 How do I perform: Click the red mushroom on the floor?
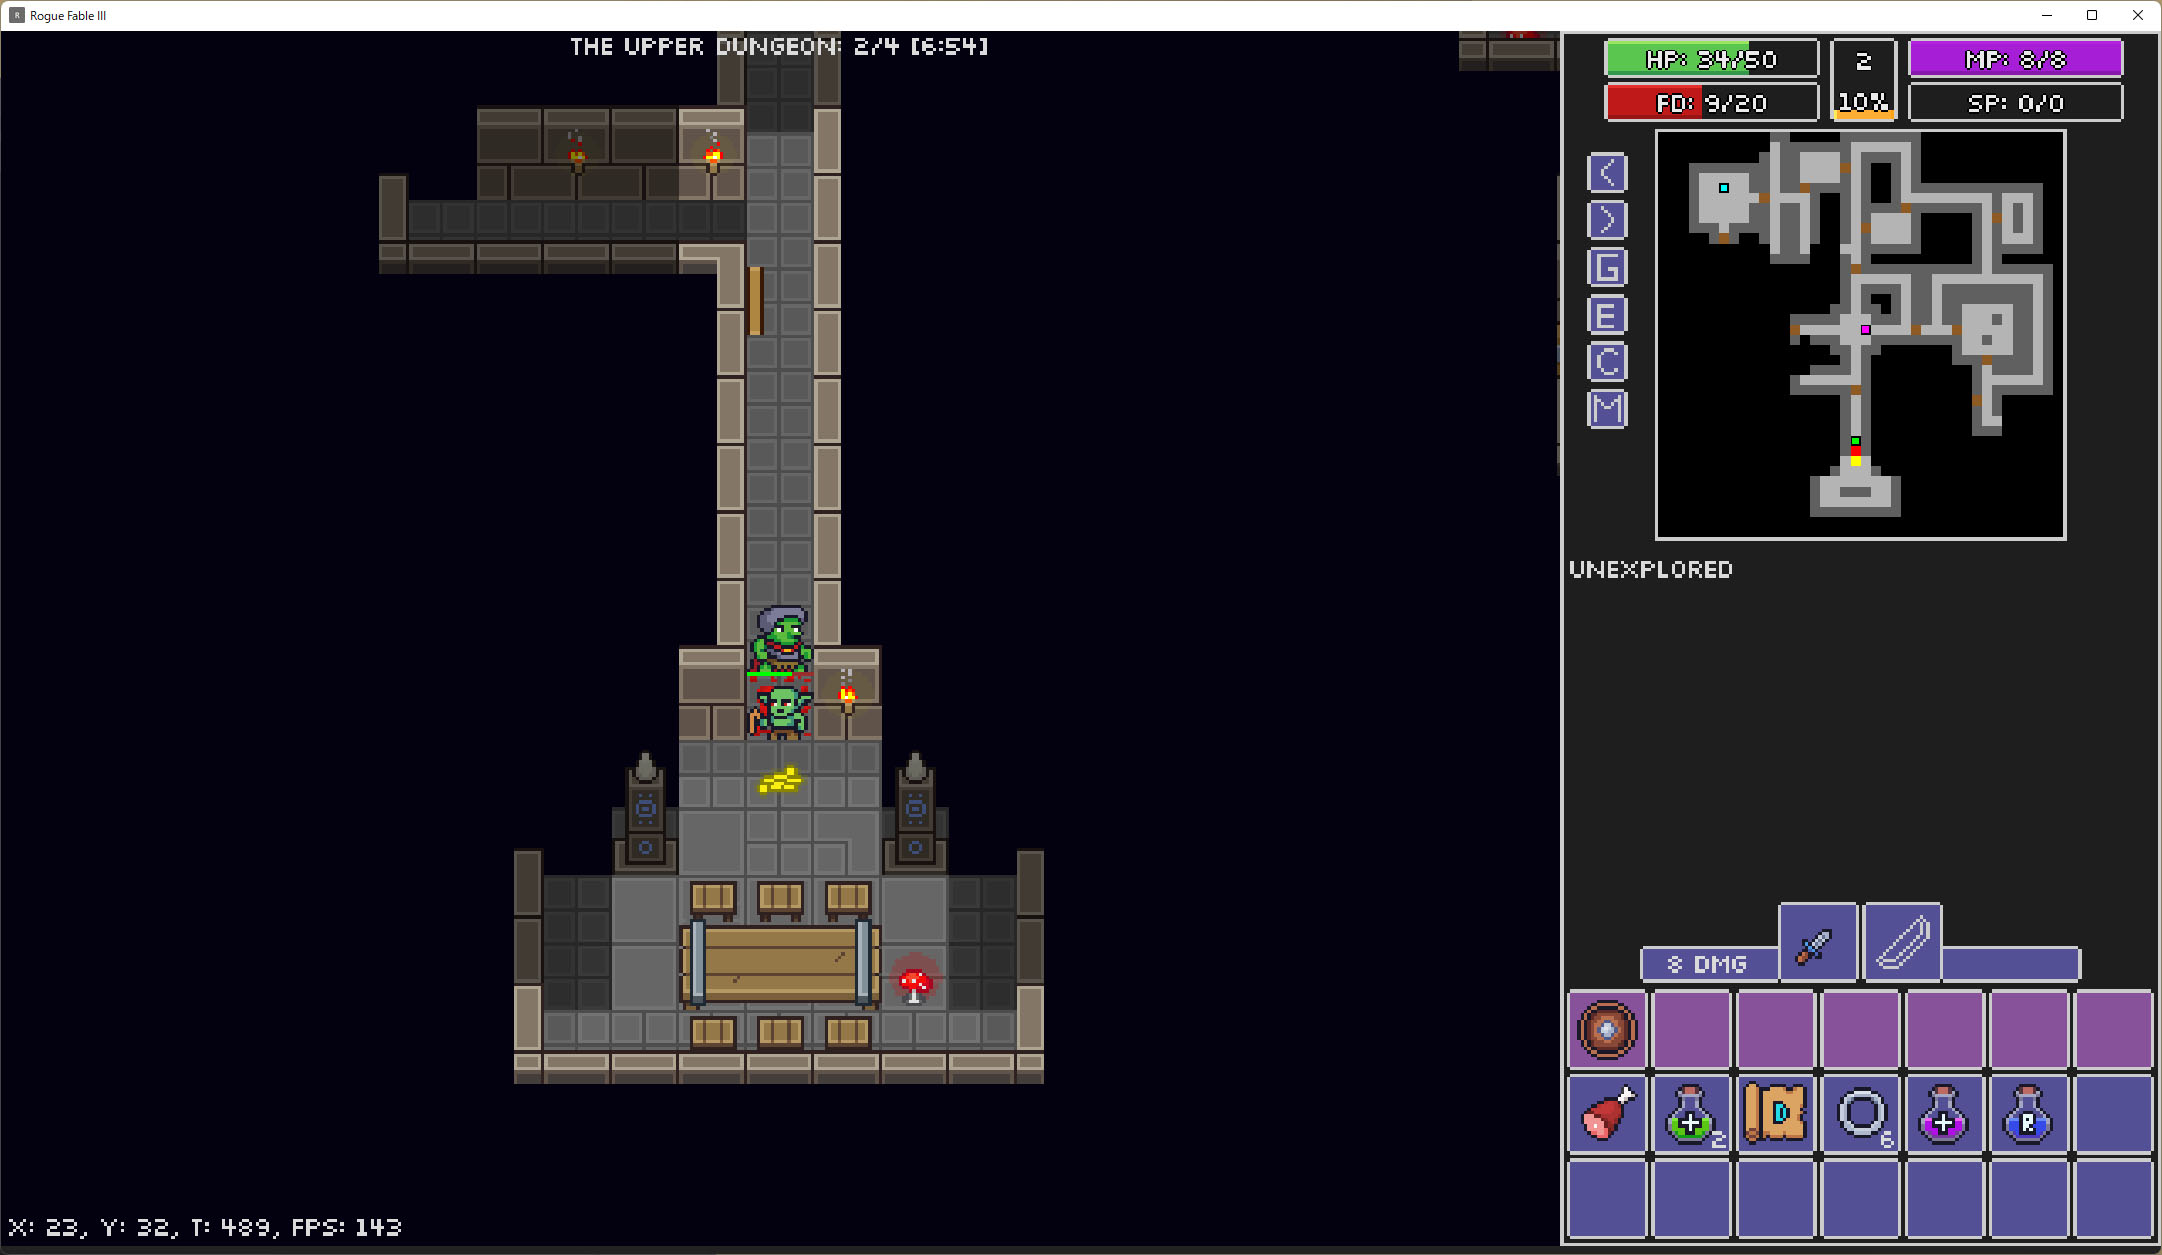(914, 983)
